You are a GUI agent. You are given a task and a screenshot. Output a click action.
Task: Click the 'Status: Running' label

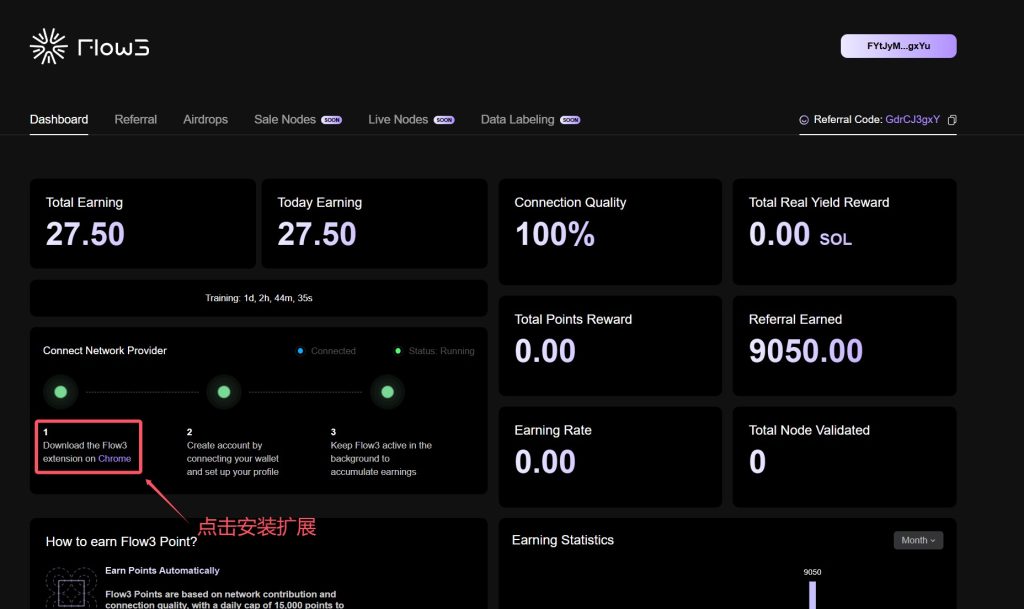tap(441, 351)
